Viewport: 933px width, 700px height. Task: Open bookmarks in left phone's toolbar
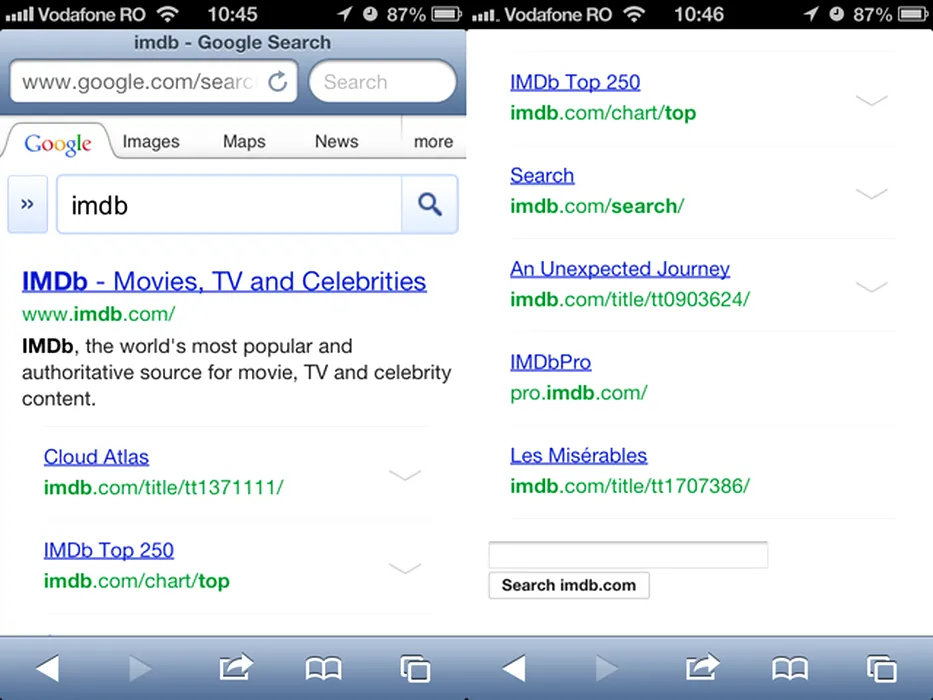pyautogui.click(x=323, y=668)
